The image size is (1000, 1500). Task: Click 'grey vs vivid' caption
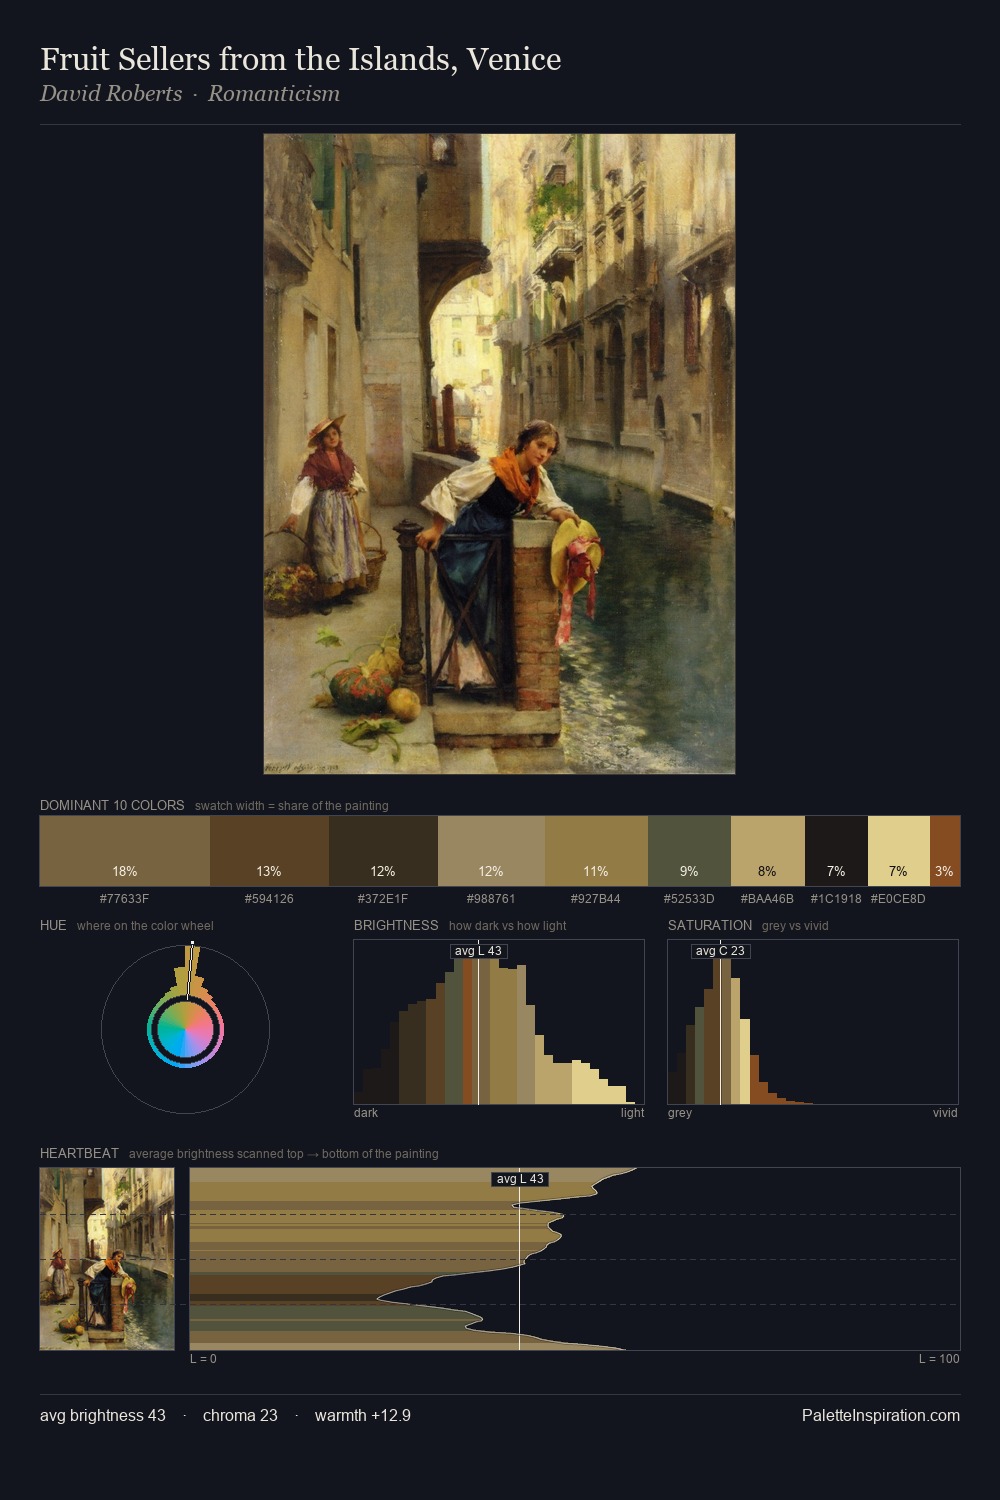(x=795, y=926)
